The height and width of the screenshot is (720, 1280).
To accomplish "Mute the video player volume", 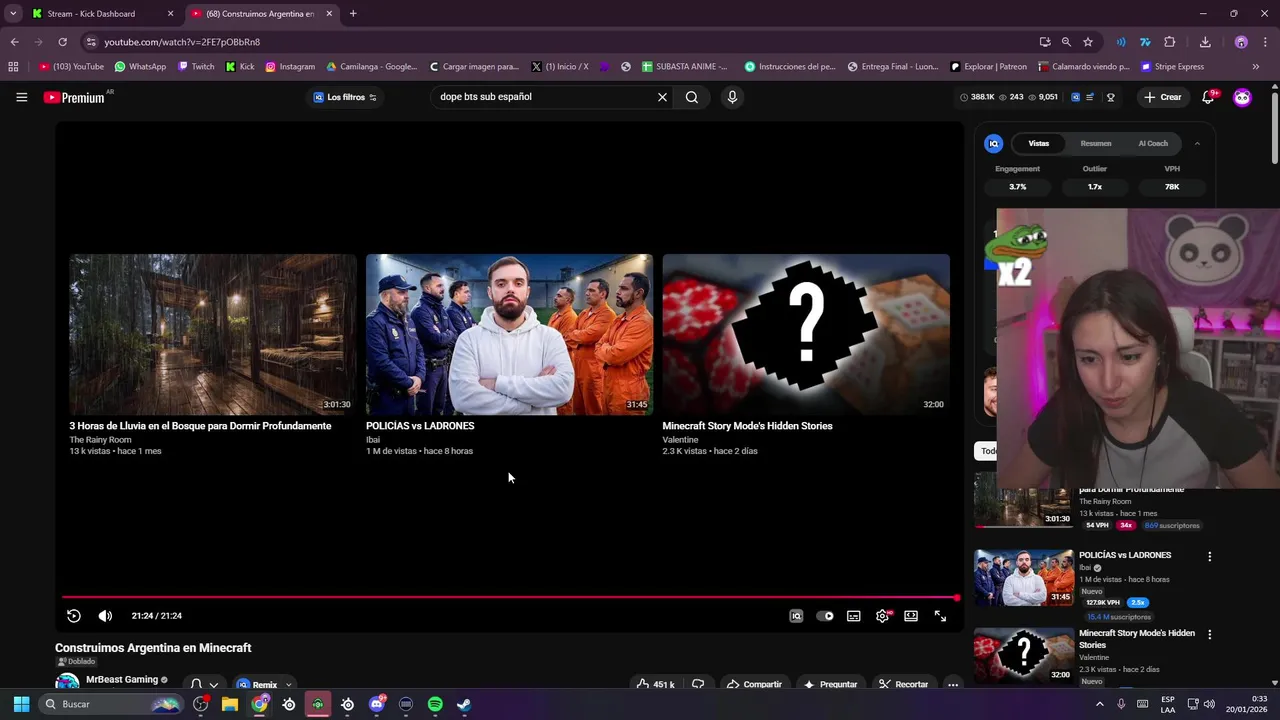I will click(x=105, y=616).
